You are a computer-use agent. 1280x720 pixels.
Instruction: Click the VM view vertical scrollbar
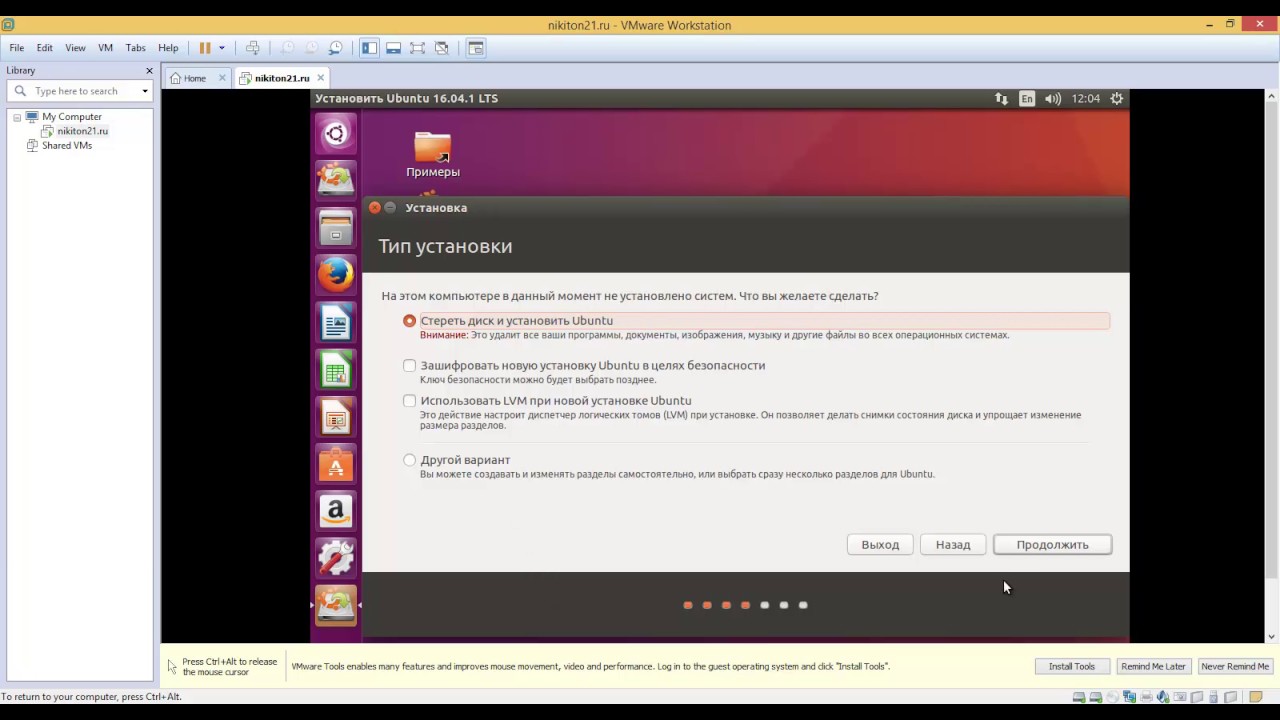tap(1272, 365)
